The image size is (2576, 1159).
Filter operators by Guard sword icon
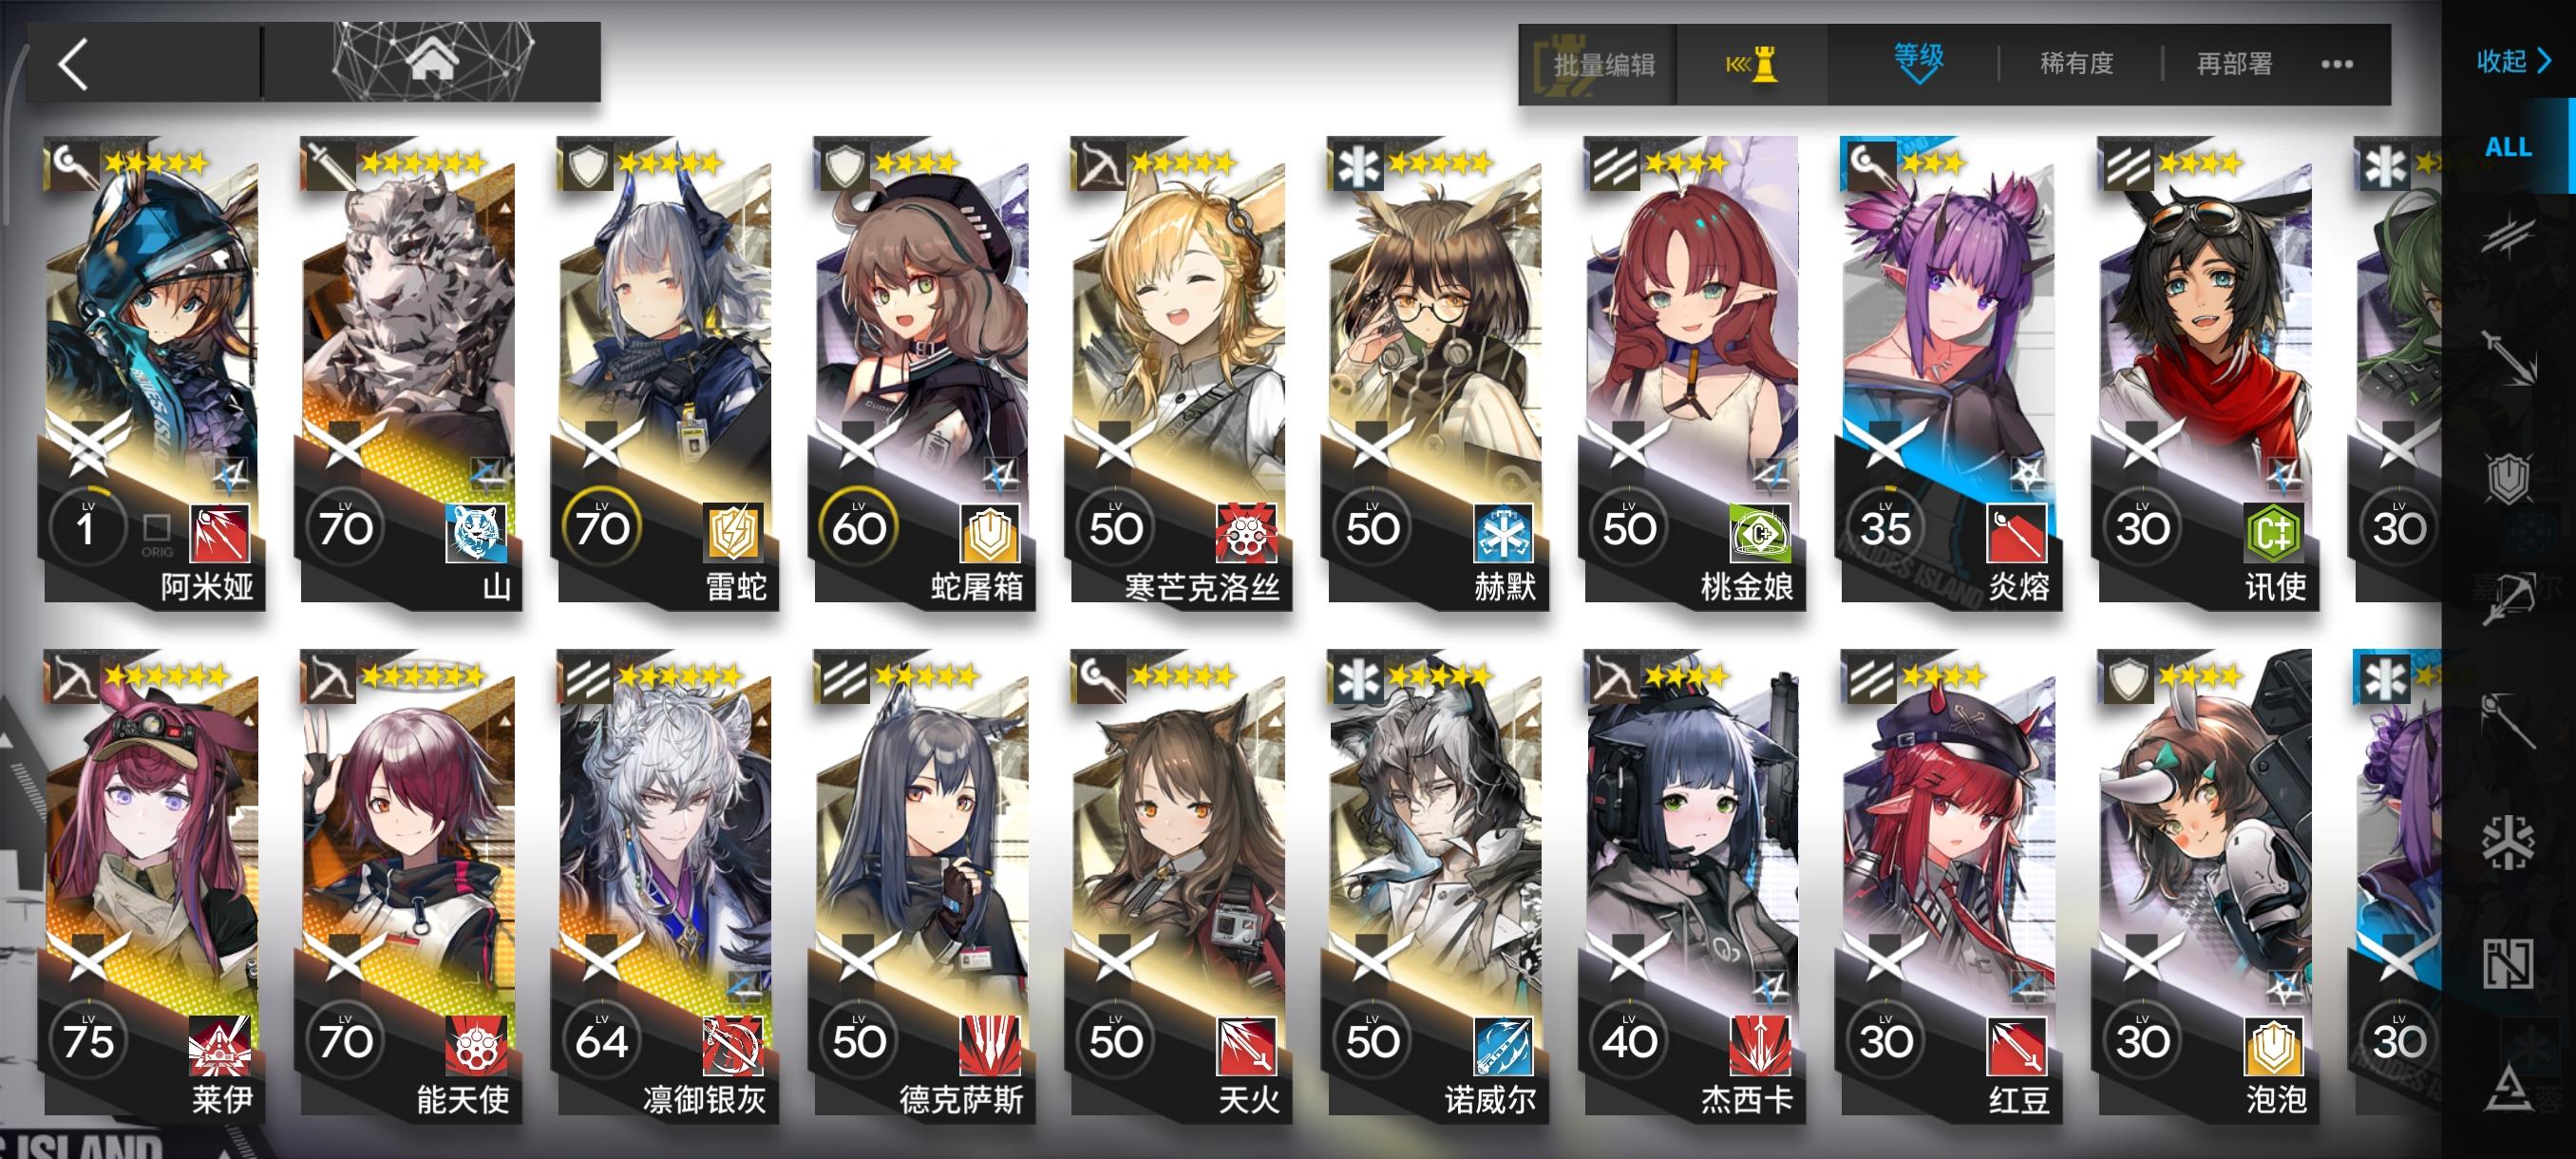click(x=2508, y=357)
